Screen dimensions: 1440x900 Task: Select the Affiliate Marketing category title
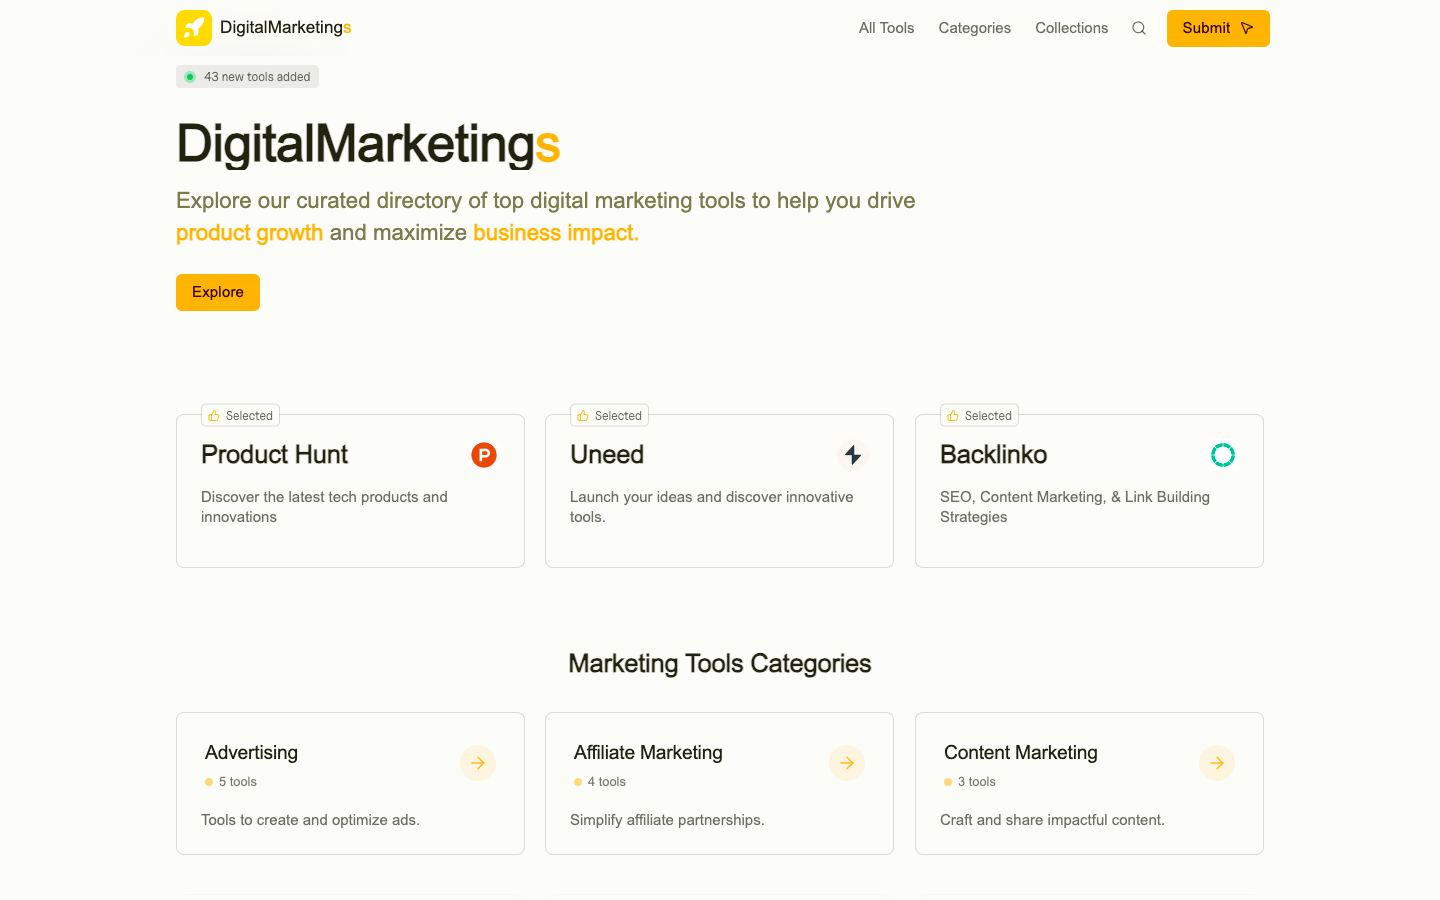click(x=648, y=753)
